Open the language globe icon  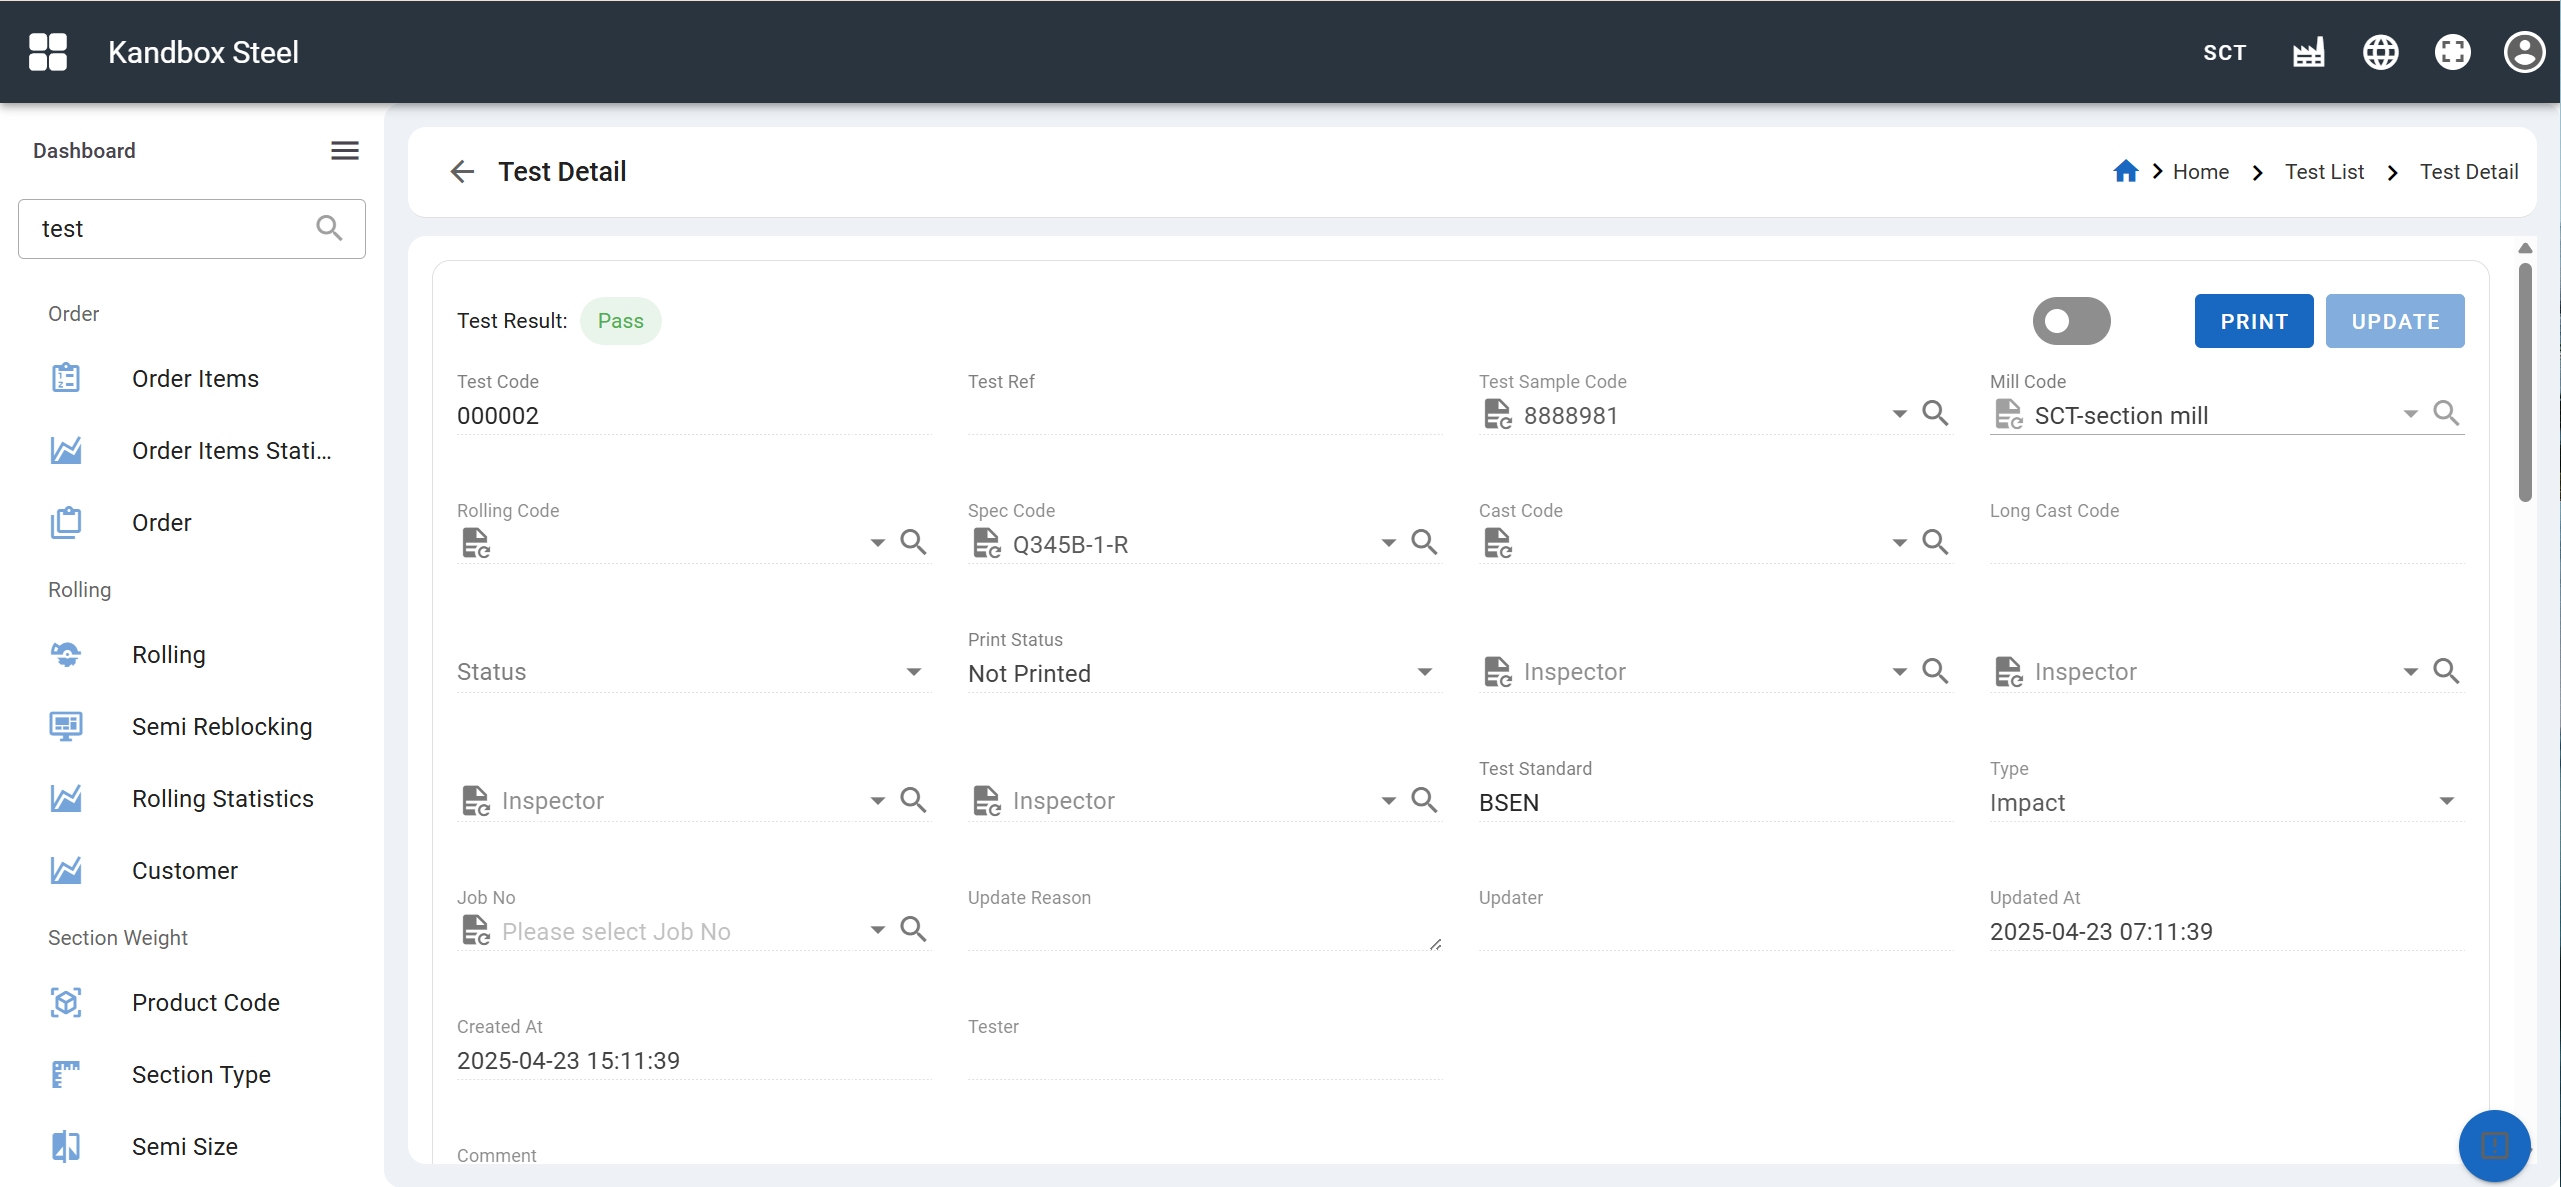click(x=2380, y=52)
